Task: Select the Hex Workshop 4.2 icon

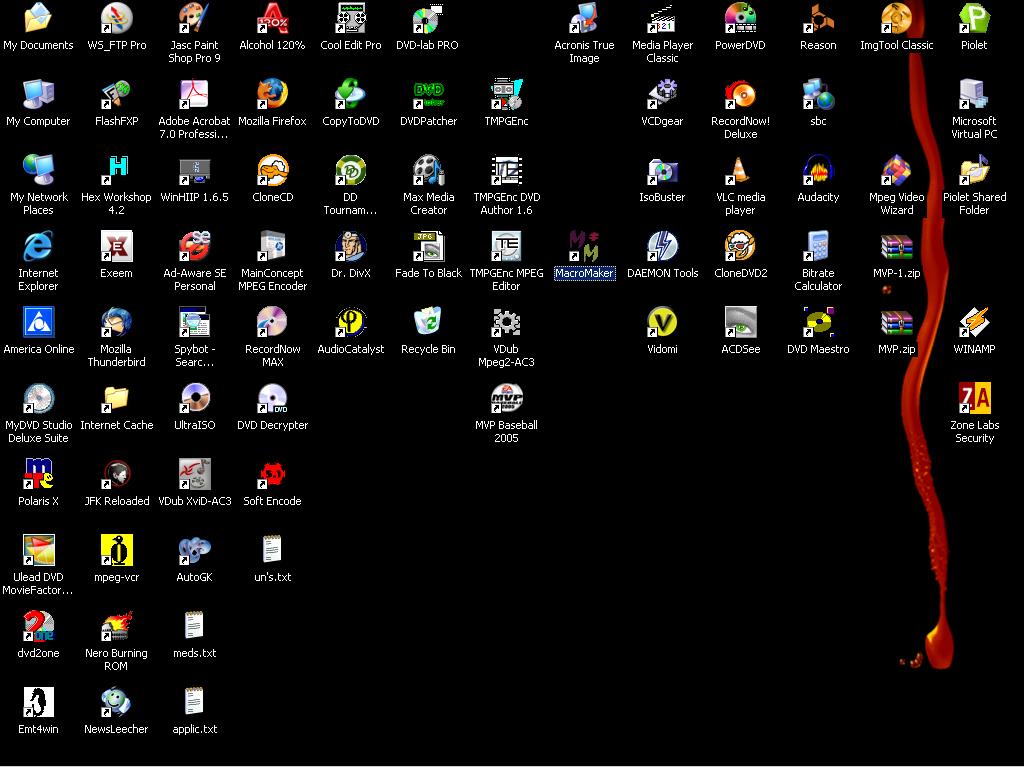Action: click(117, 170)
